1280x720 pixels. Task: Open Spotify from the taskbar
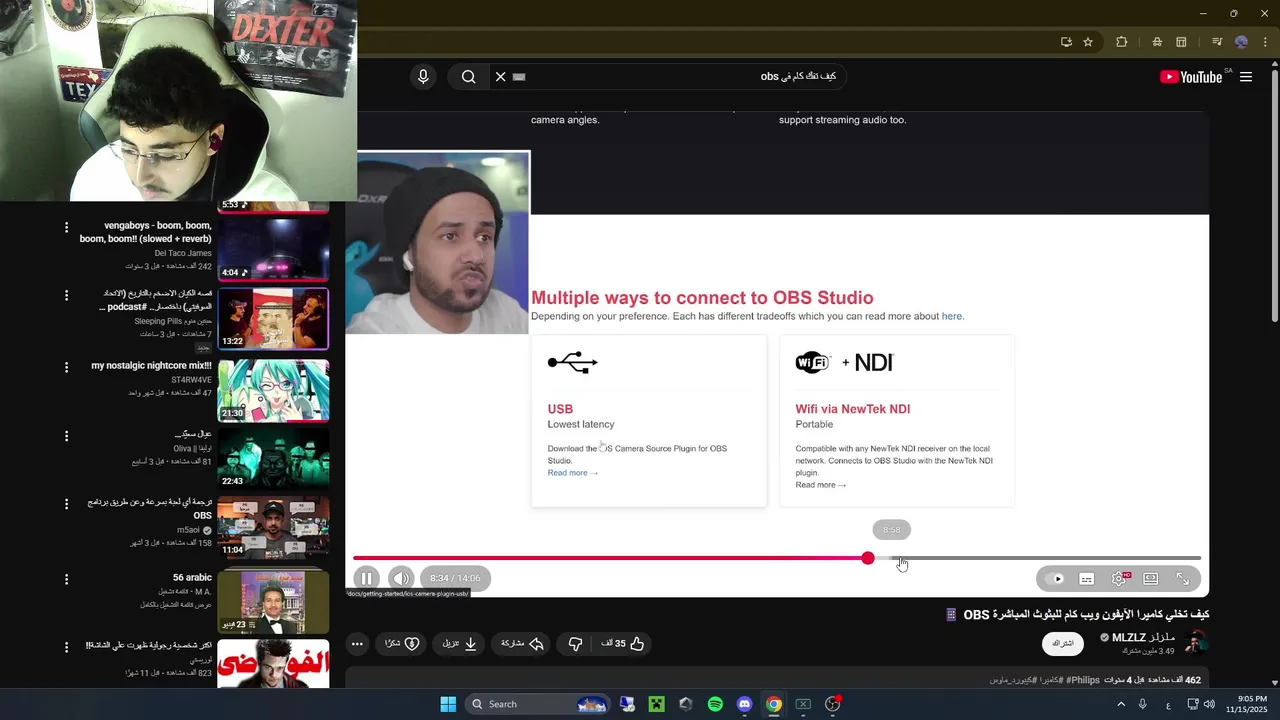tap(715, 704)
